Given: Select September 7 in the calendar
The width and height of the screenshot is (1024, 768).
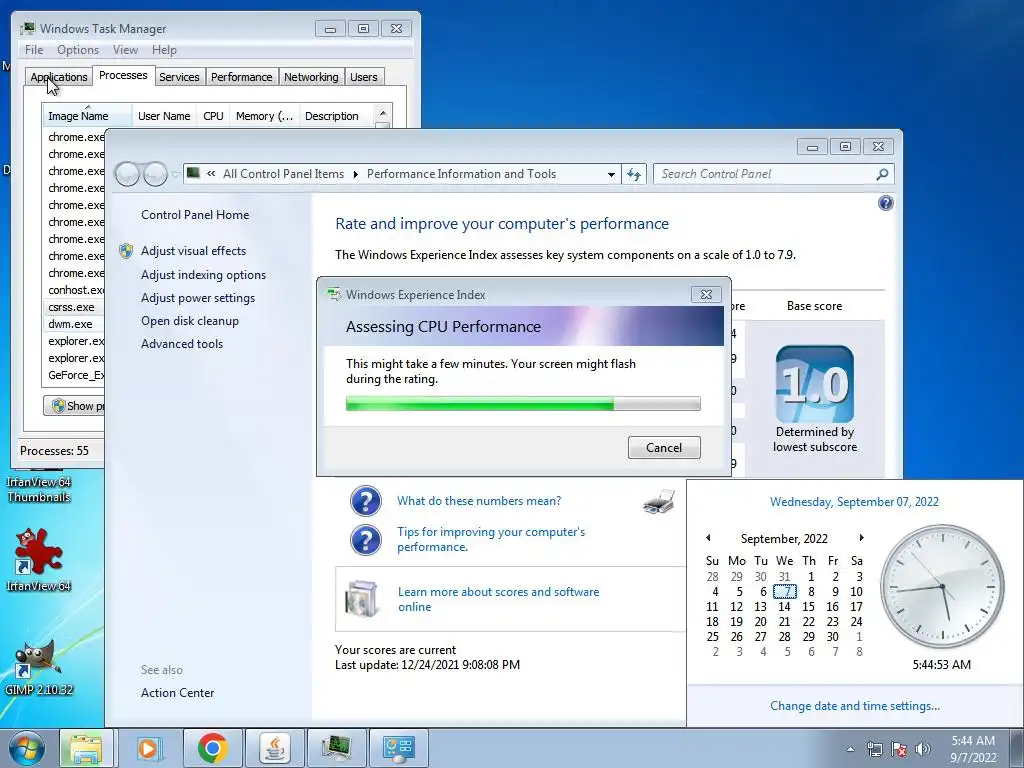Looking at the screenshot, I should [x=785, y=592].
